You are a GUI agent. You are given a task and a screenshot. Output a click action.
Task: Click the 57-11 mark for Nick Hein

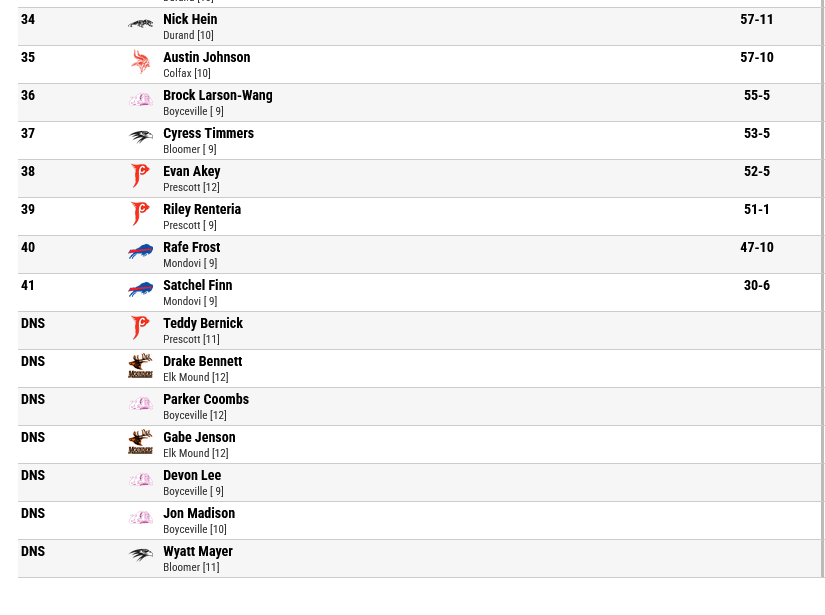click(757, 19)
